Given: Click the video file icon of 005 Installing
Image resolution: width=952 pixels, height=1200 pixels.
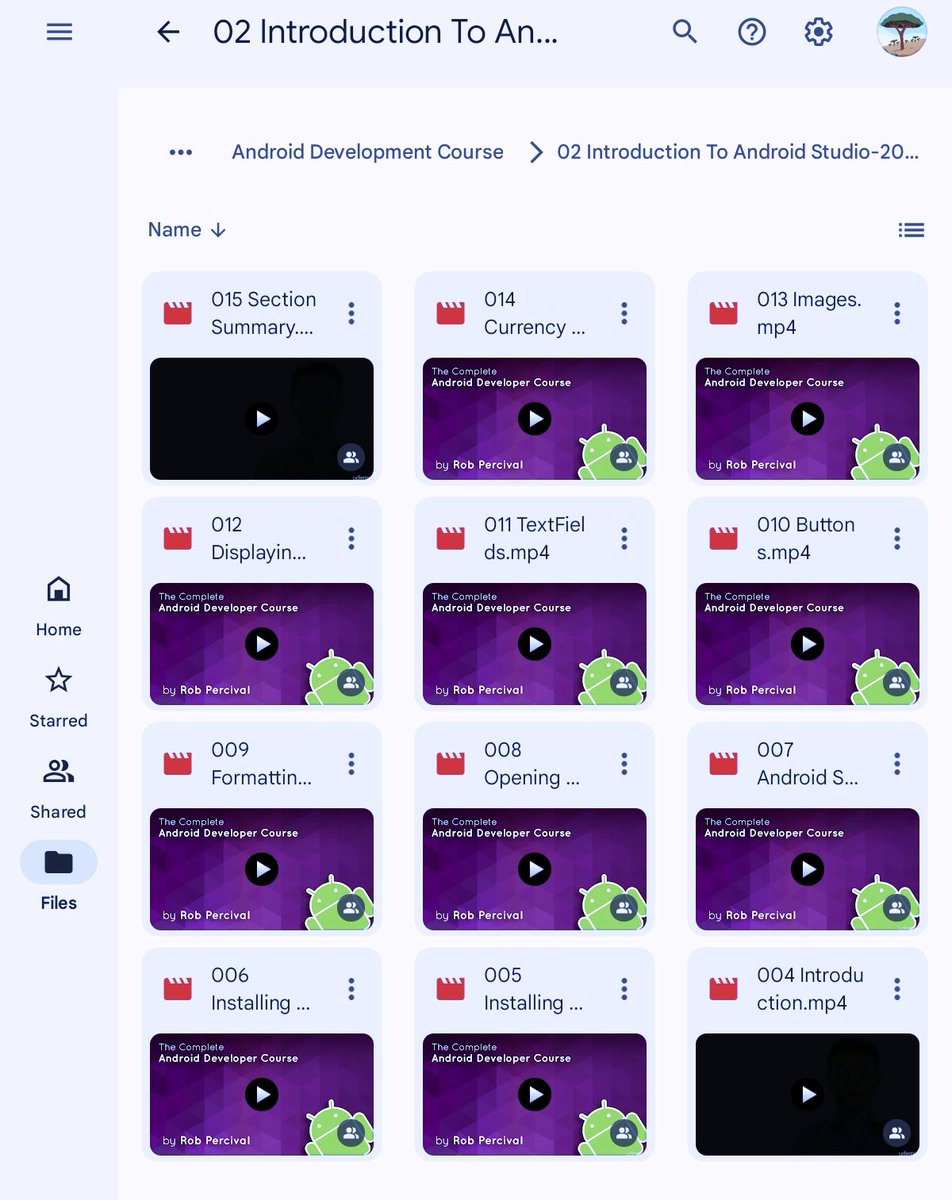Looking at the screenshot, I should 451,989.
